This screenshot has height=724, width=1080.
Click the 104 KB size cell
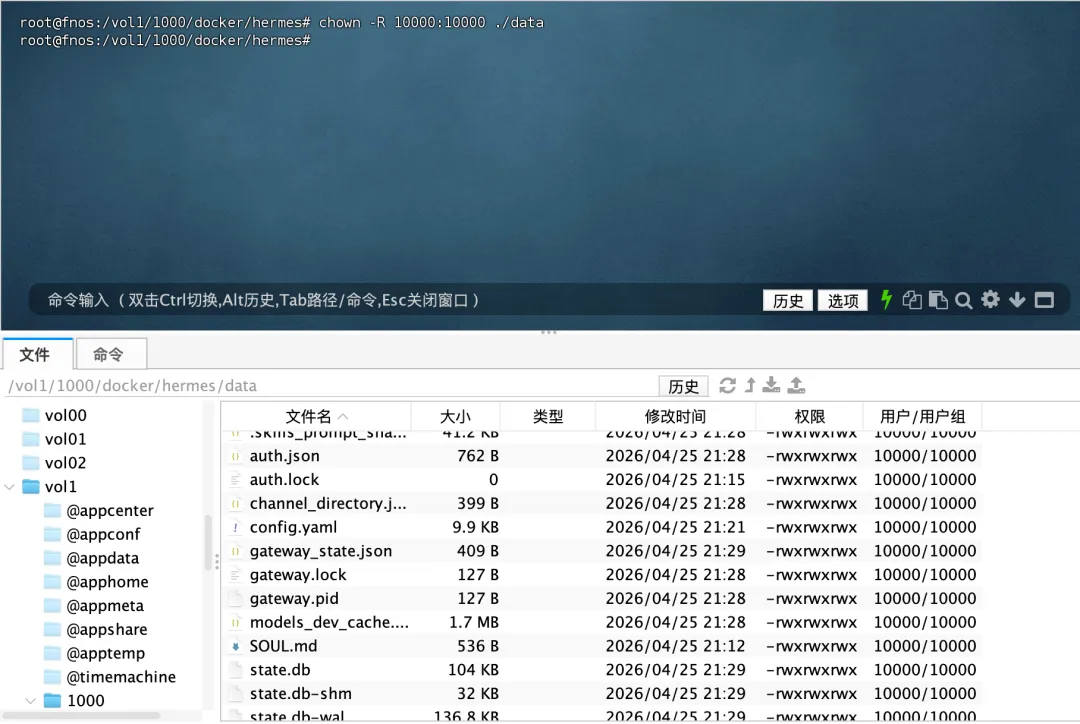point(473,670)
